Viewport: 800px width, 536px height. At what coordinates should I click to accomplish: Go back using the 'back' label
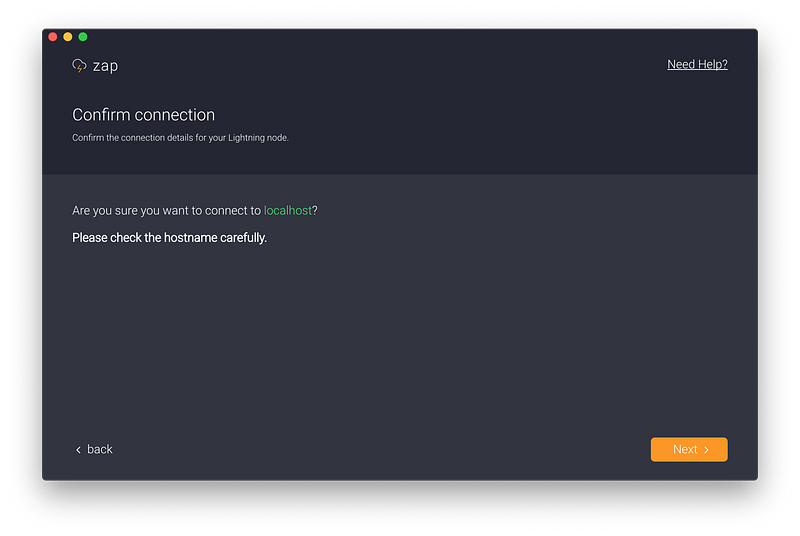100,450
